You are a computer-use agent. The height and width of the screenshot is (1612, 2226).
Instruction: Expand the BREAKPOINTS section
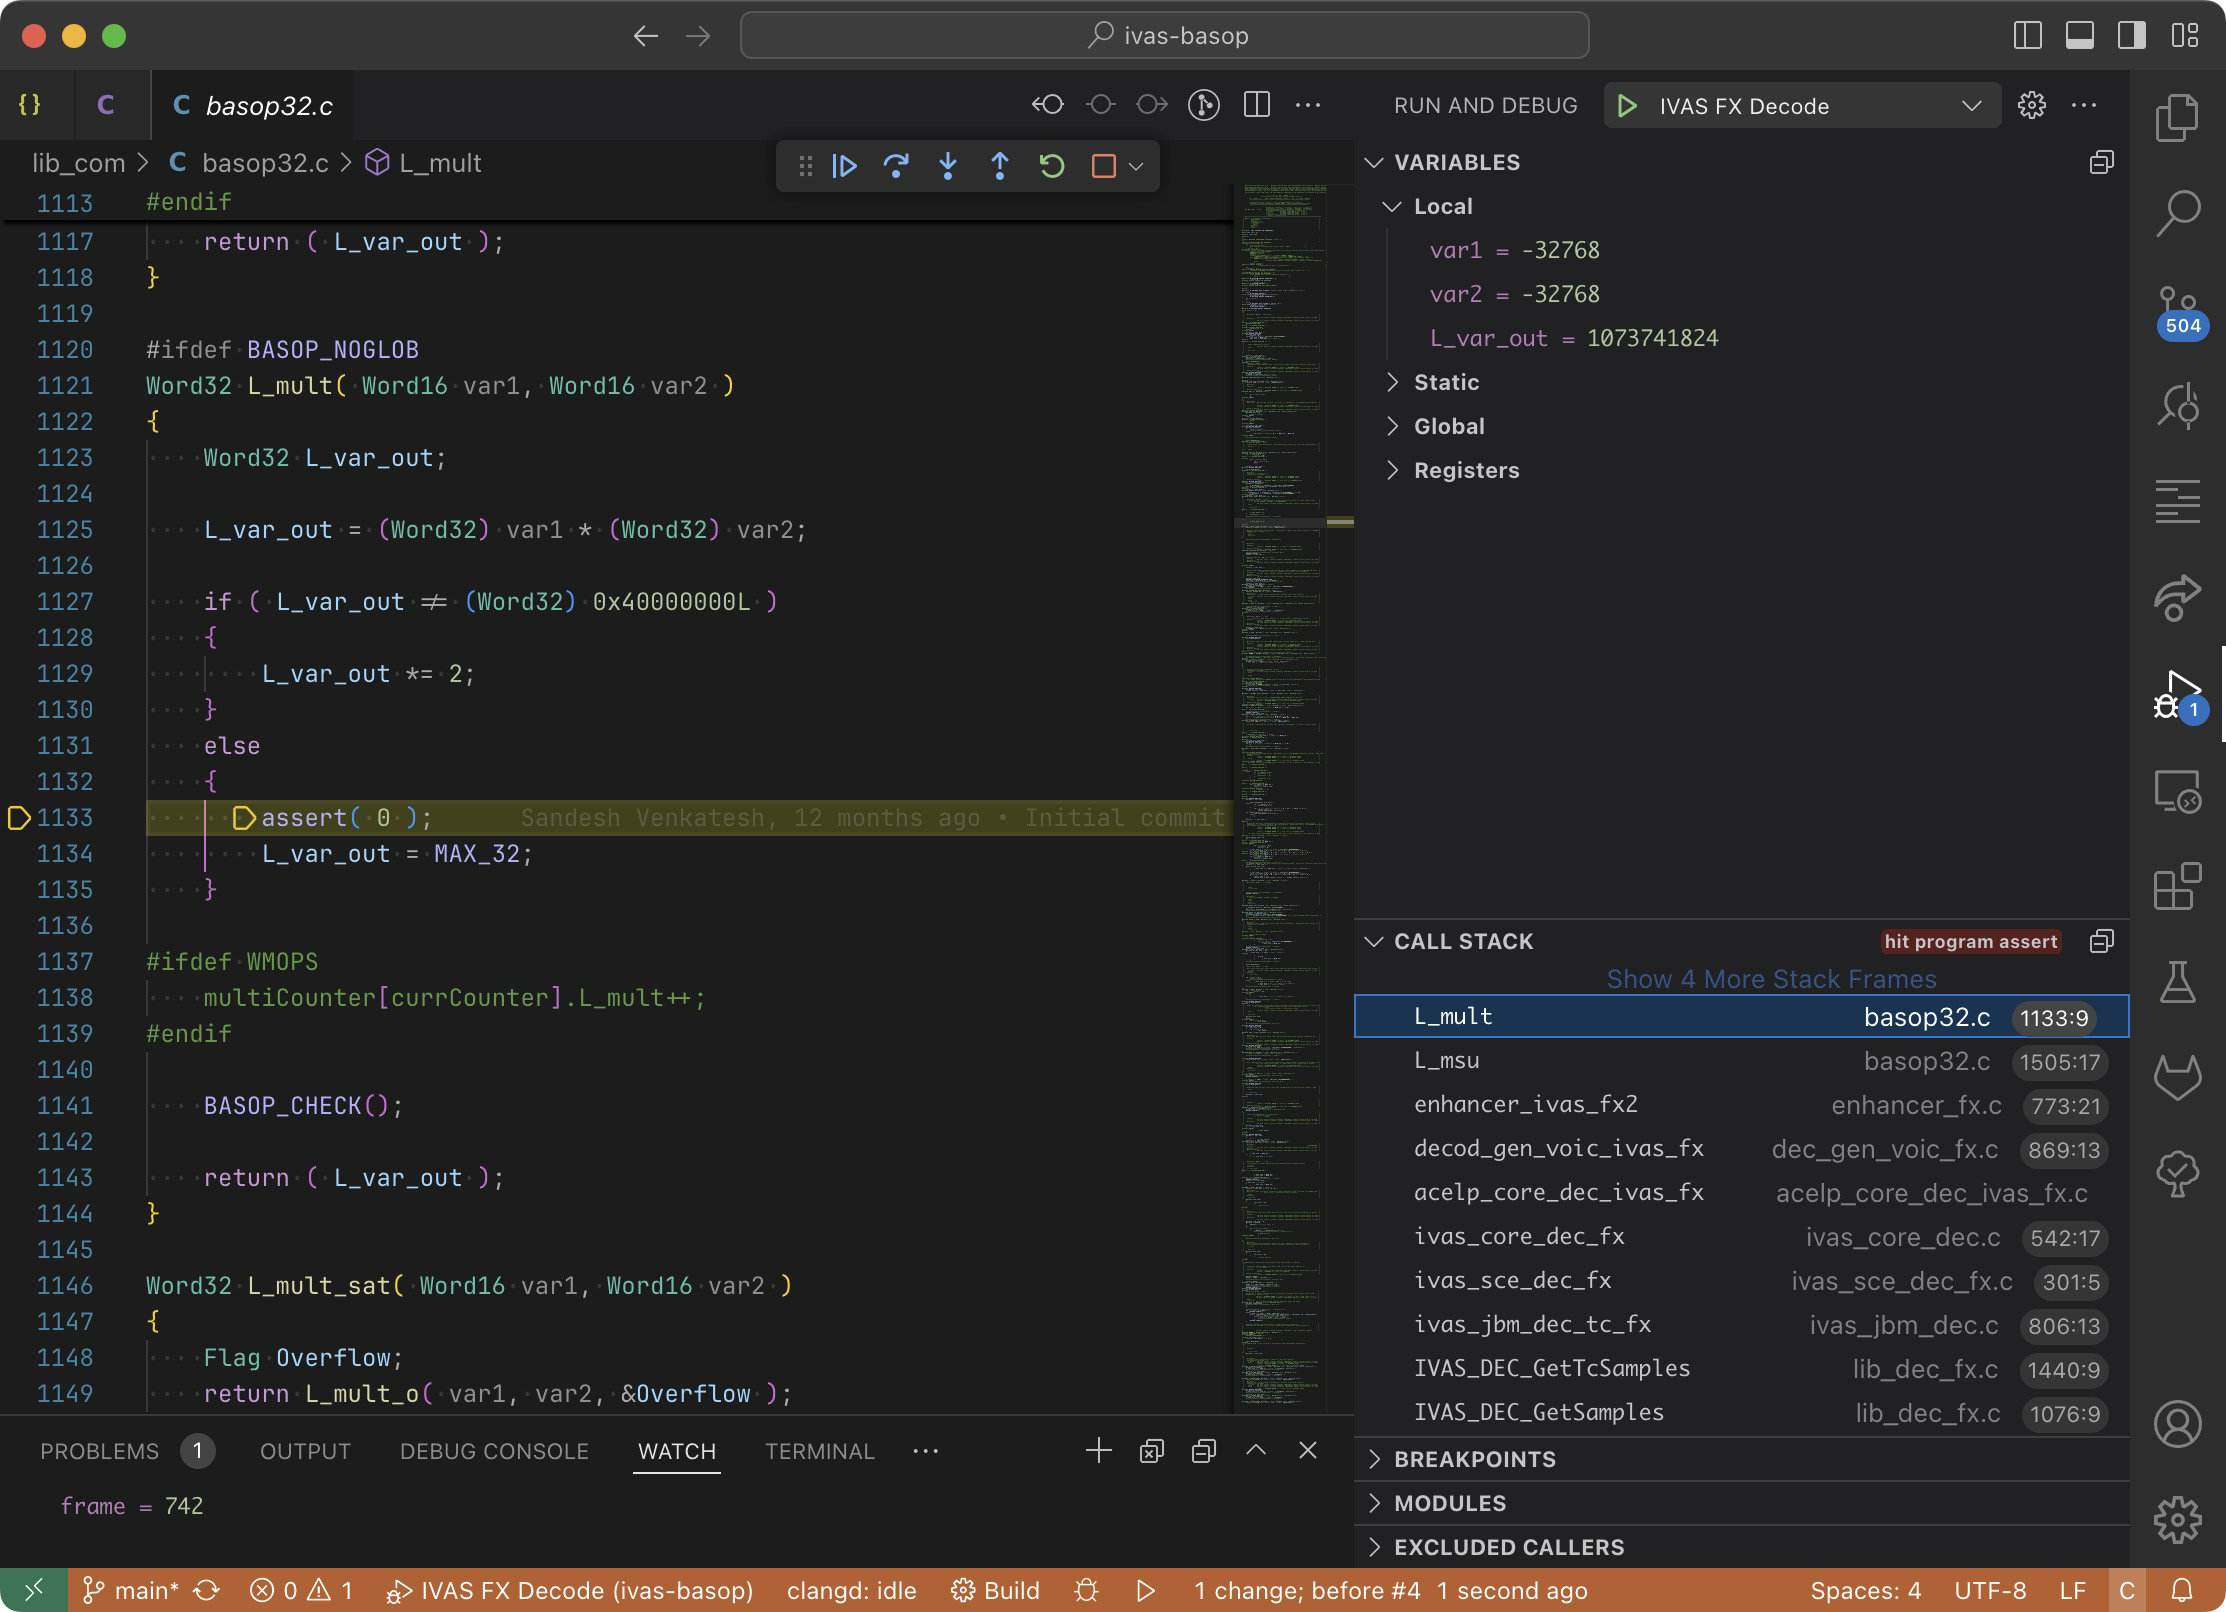tap(1475, 1459)
